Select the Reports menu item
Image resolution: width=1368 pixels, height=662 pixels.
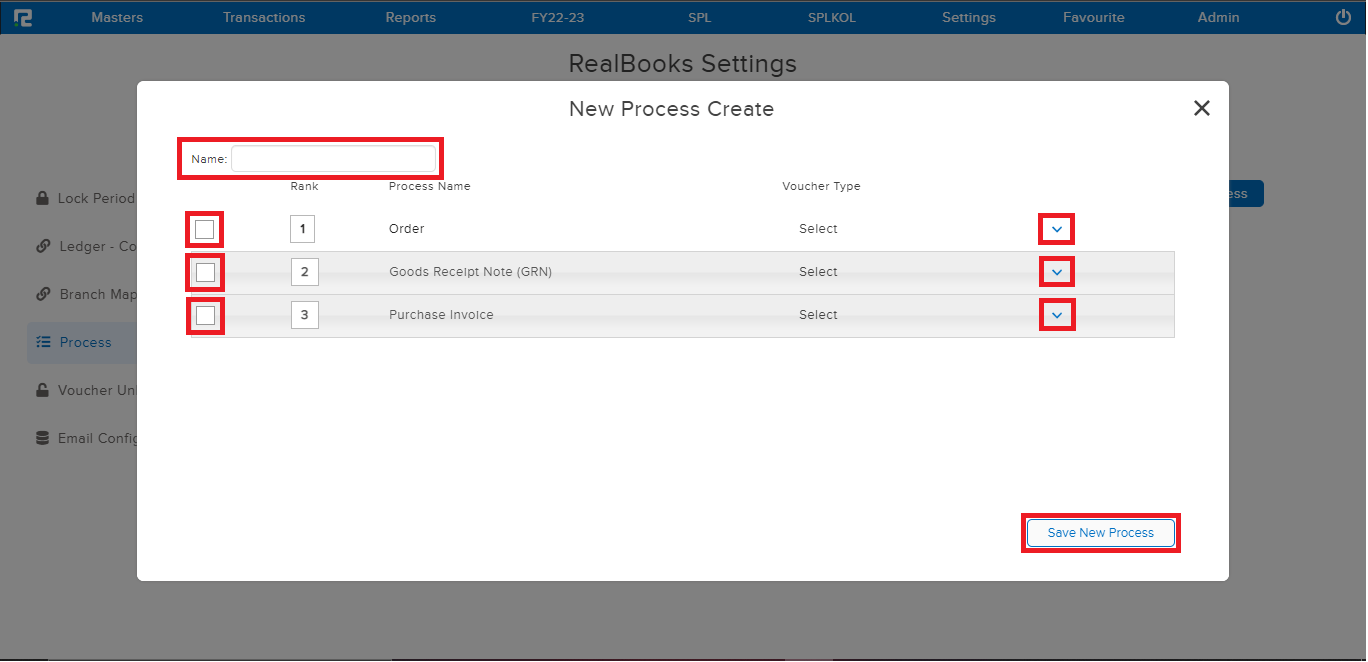(x=410, y=16)
